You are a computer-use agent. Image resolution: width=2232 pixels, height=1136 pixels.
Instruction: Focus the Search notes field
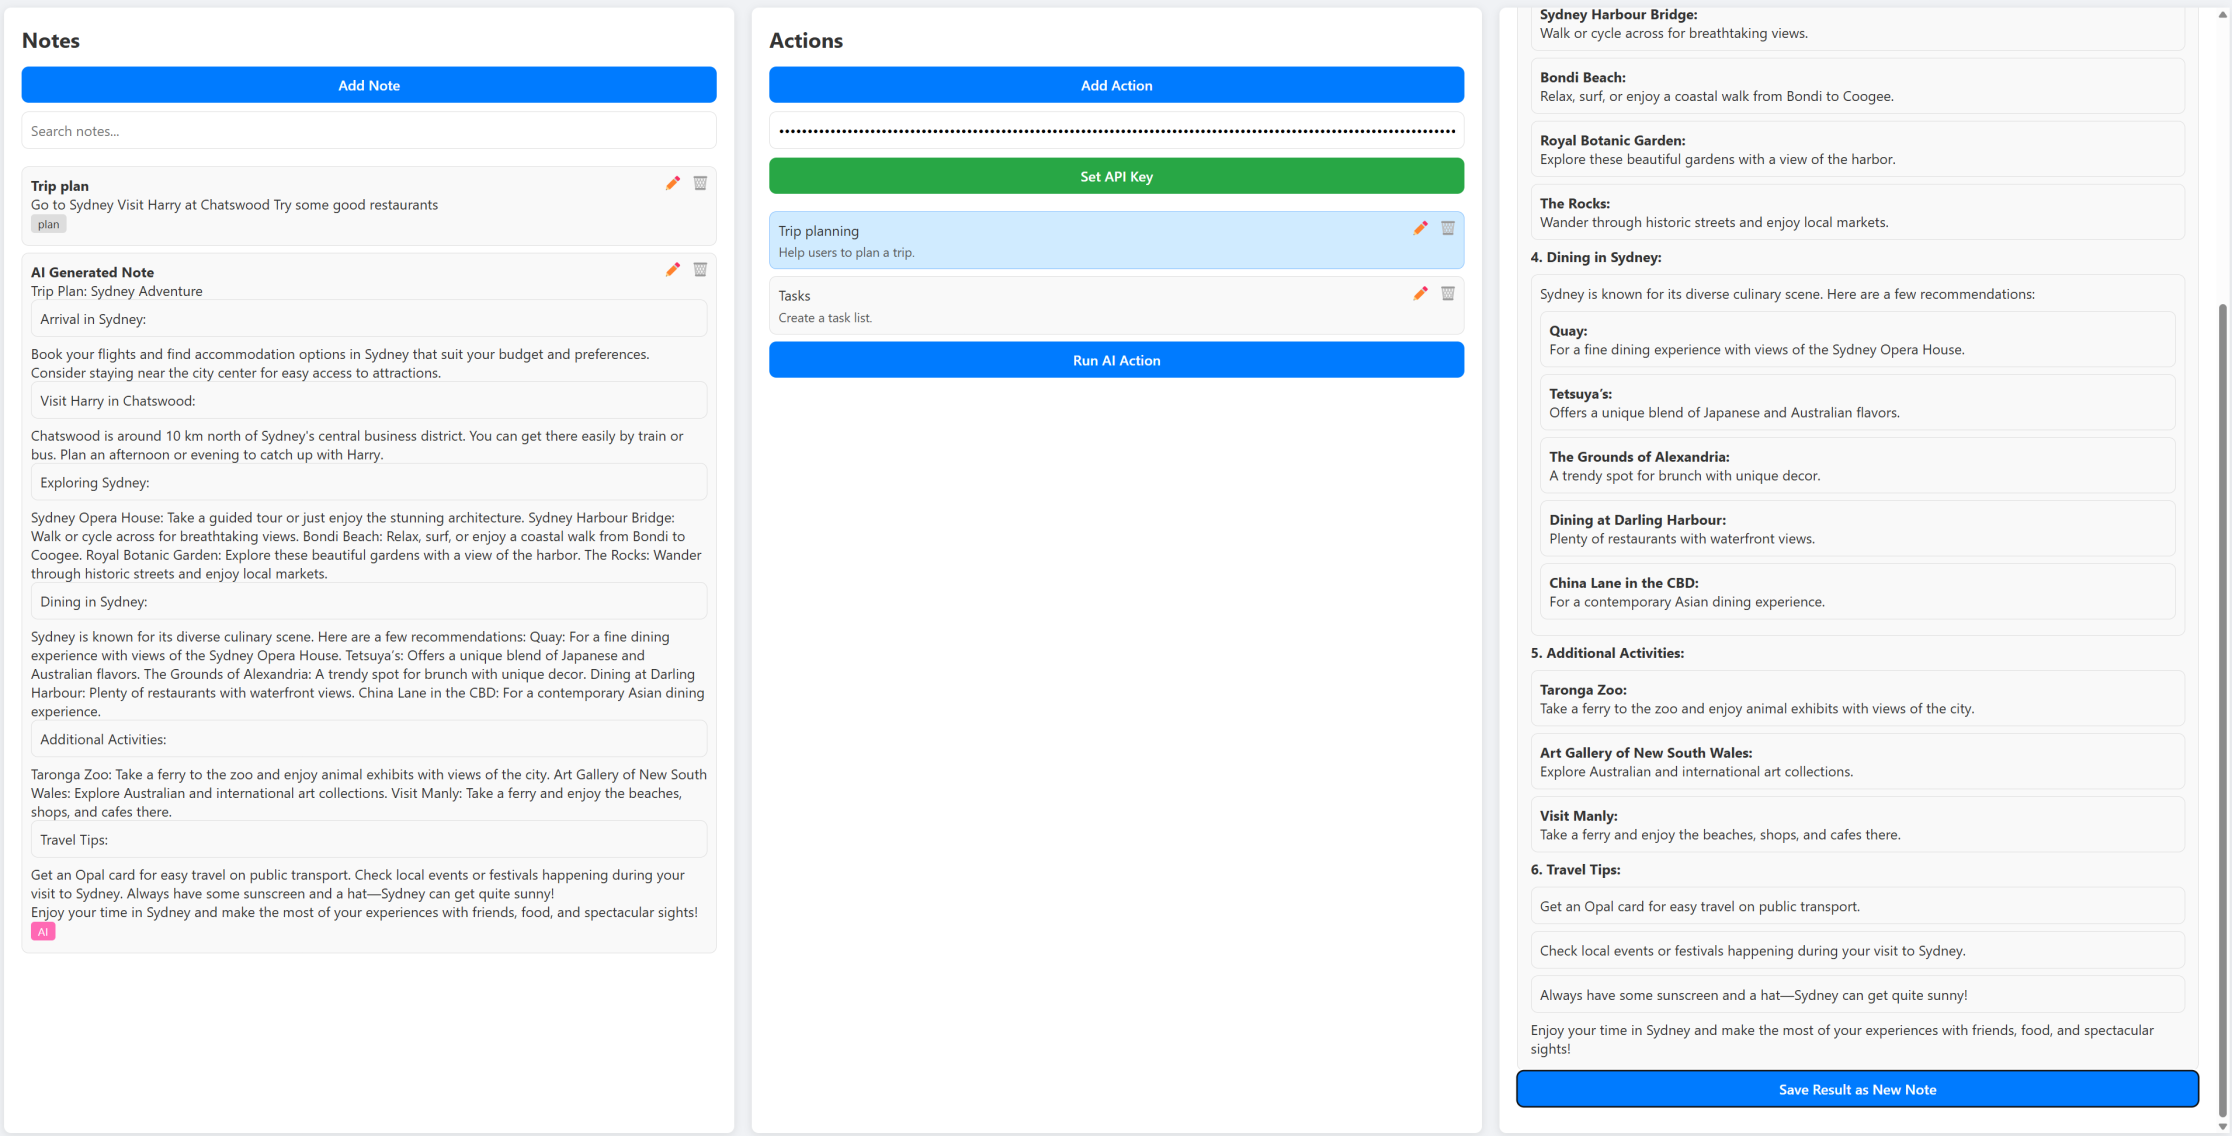(369, 131)
